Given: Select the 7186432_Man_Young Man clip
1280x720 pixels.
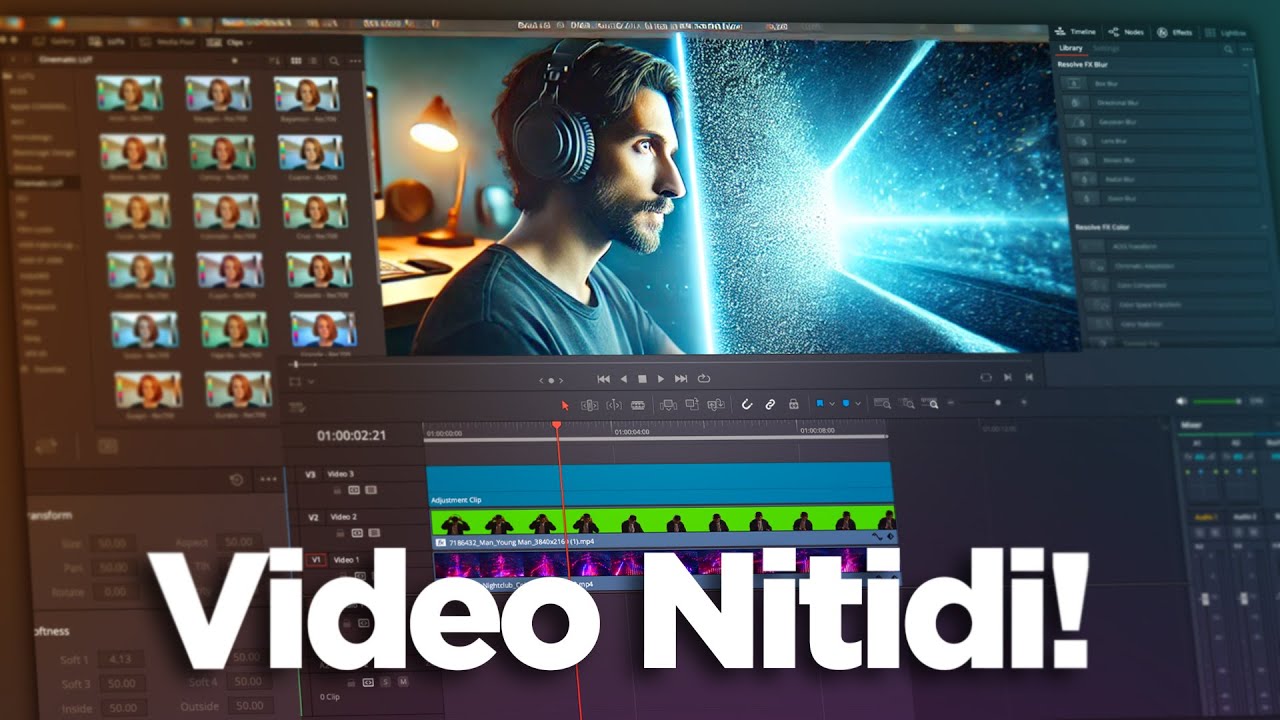Looking at the screenshot, I should [x=664, y=527].
